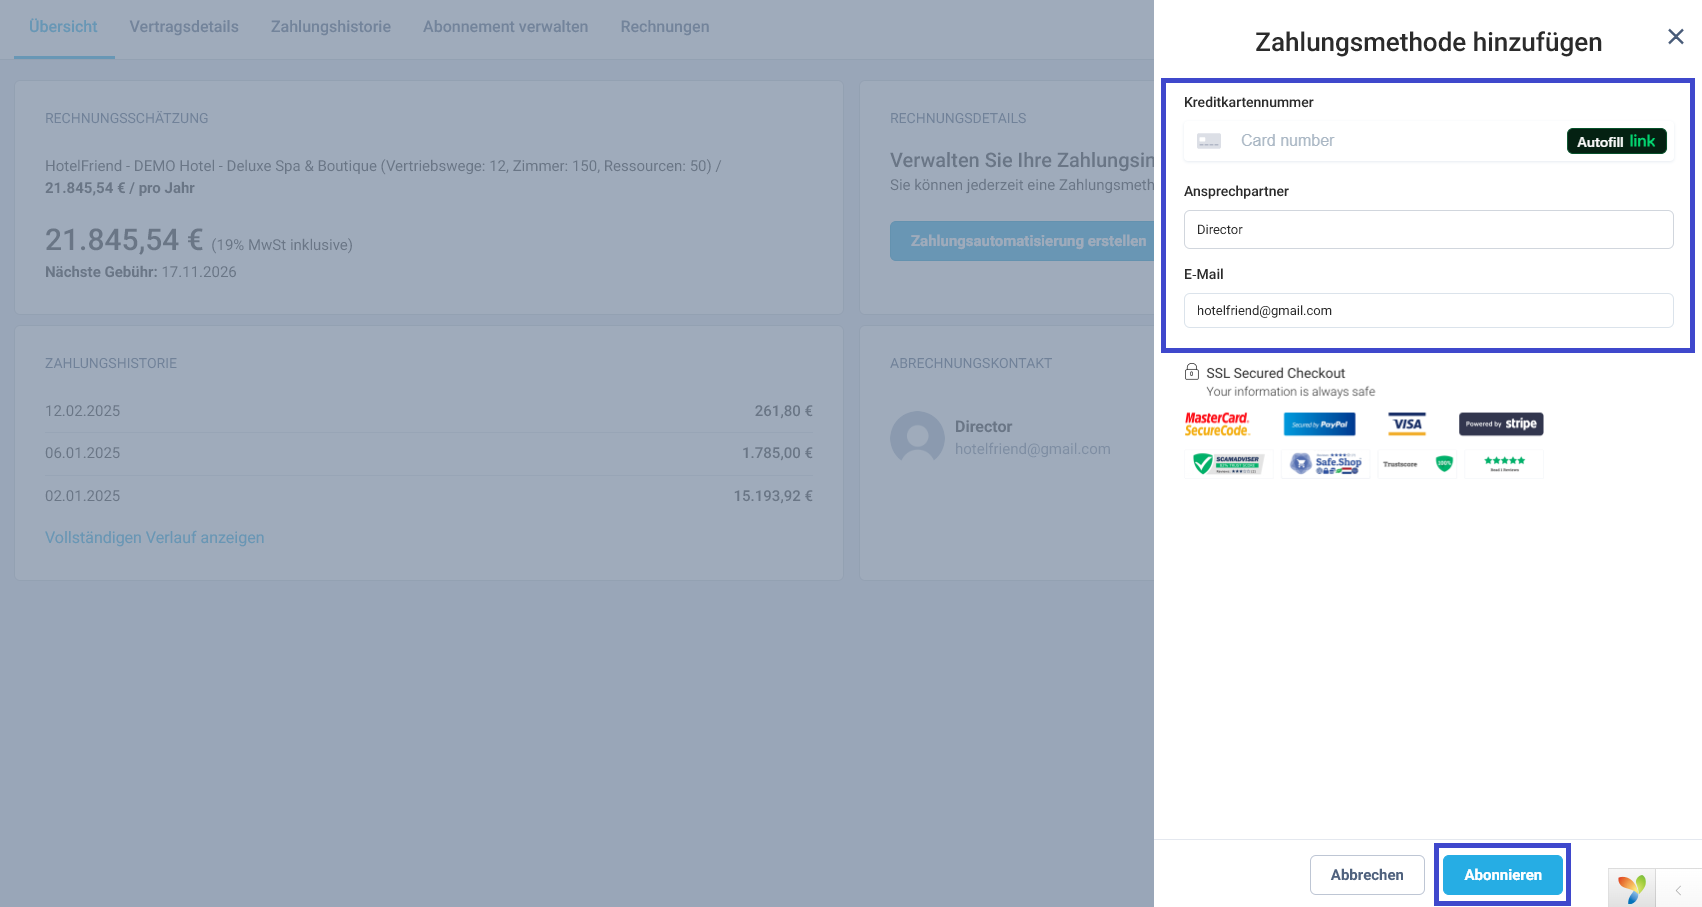Open the Rechnungen tab
Image resolution: width=1702 pixels, height=907 pixels.
(665, 27)
